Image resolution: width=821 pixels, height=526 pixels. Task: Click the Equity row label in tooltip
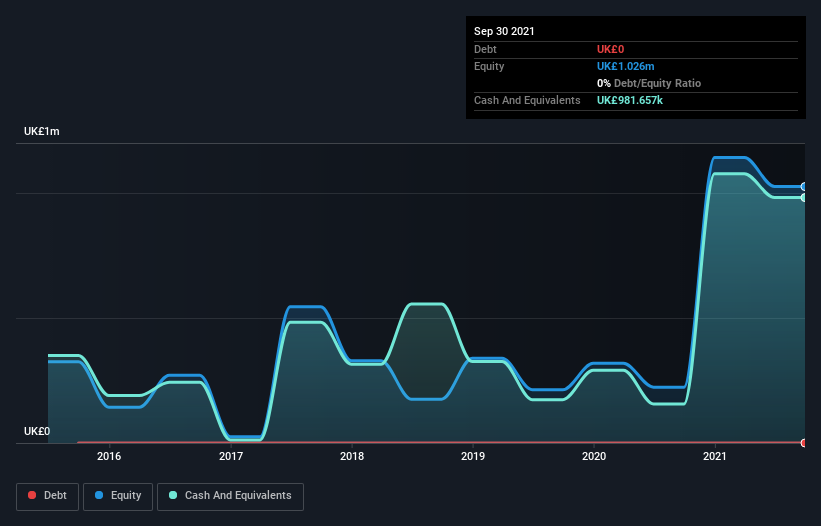point(489,66)
